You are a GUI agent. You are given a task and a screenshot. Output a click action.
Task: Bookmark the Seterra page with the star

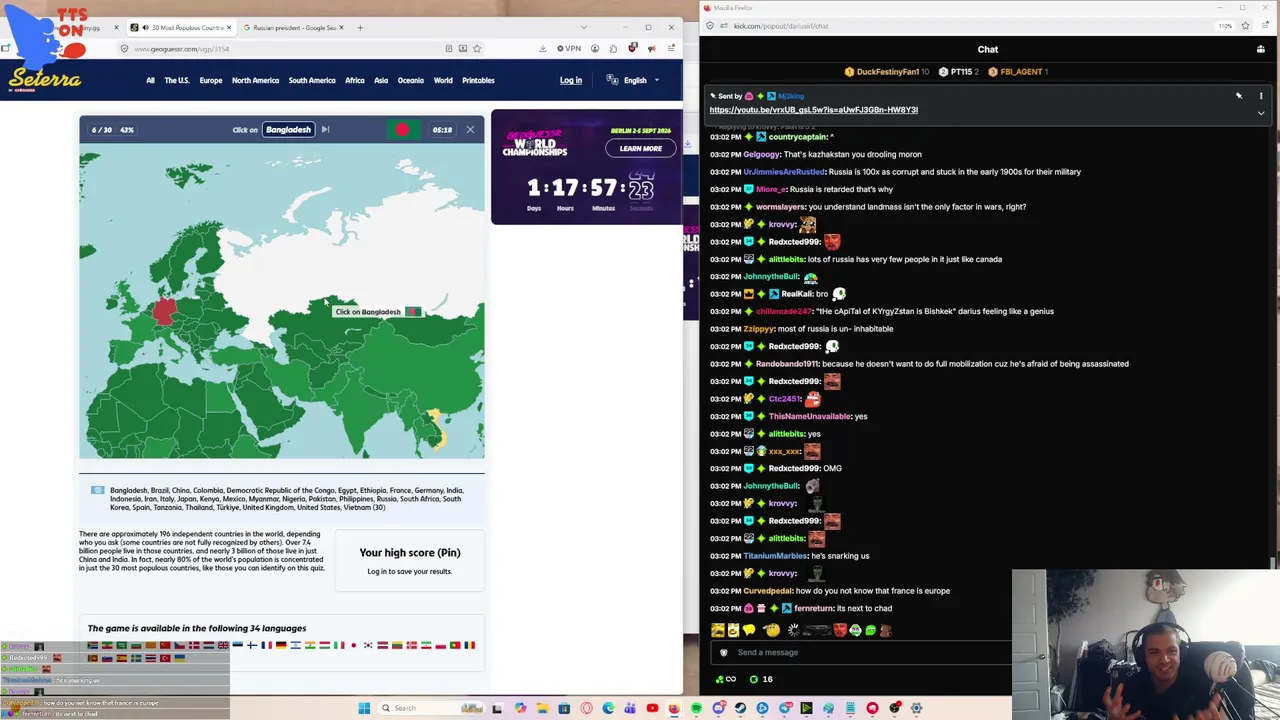click(477, 48)
